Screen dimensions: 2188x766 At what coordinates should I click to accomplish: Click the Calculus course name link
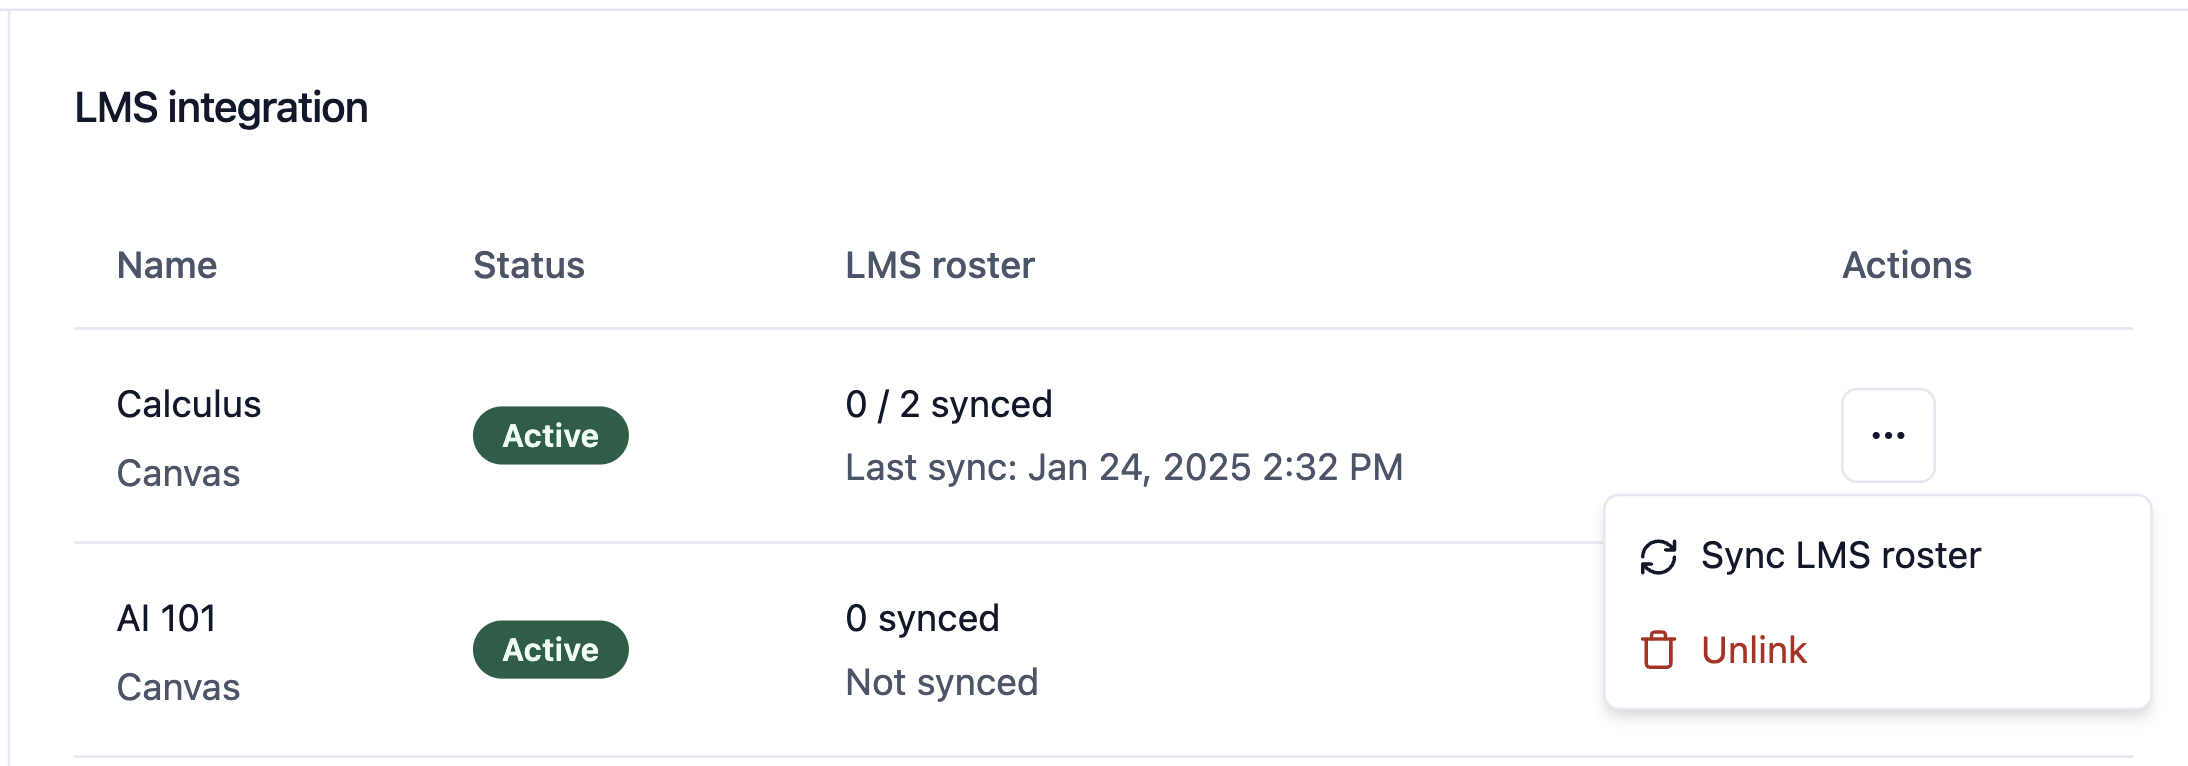coord(189,404)
